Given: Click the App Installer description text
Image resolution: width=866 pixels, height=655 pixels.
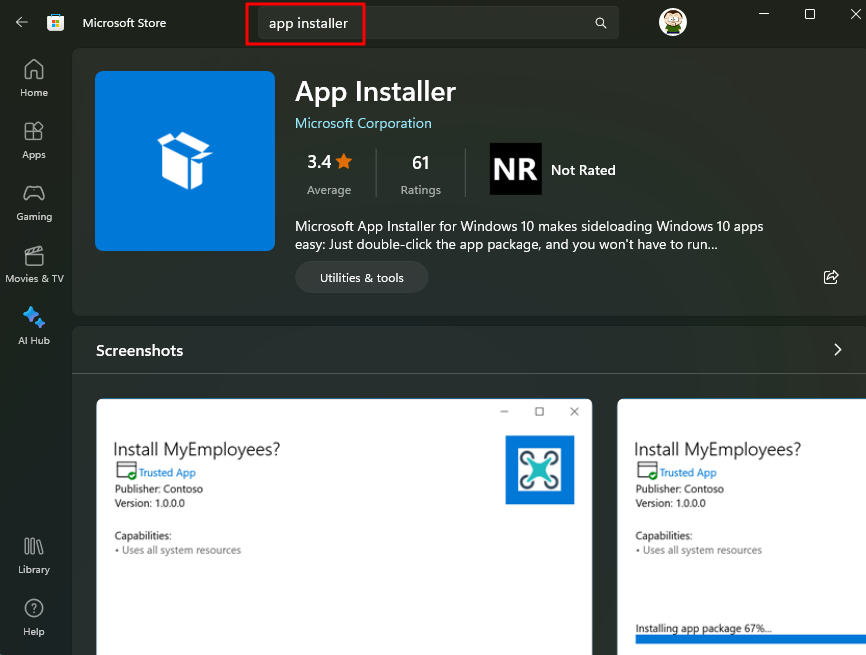Looking at the screenshot, I should point(529,235).
